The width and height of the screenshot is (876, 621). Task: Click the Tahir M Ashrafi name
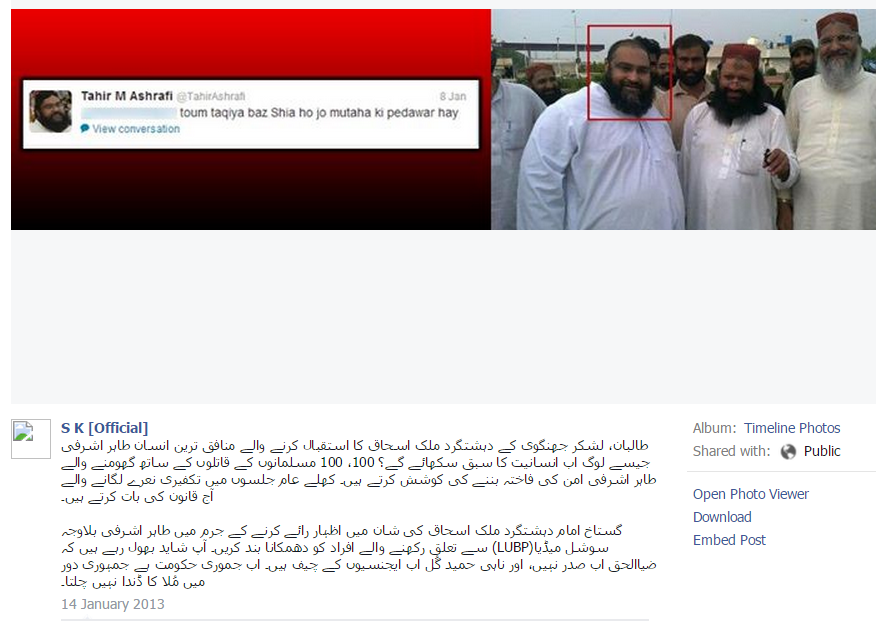click(x=127, y=96)
